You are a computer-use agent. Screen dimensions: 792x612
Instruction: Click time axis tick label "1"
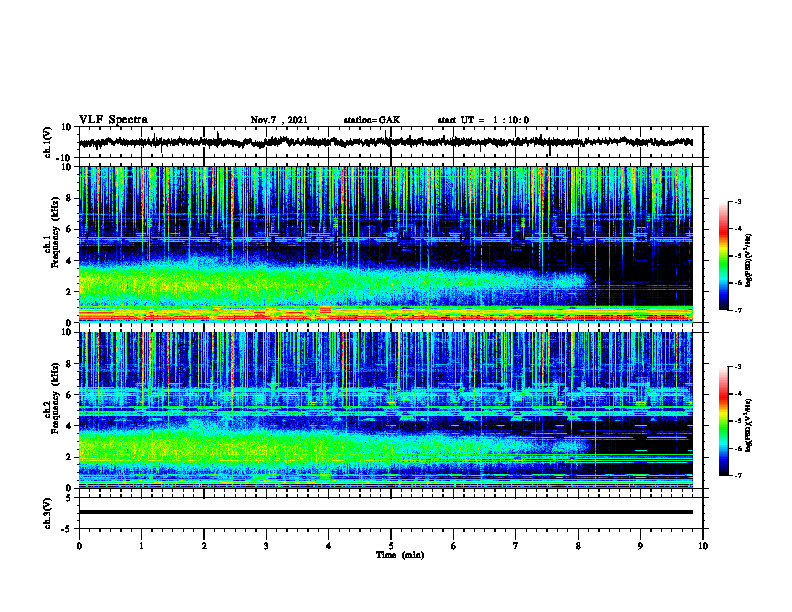141,546
